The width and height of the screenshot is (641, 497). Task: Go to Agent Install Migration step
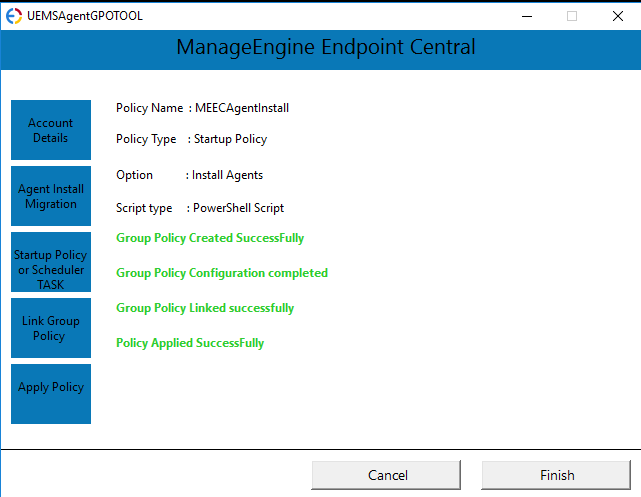click(x=51, y=196)
